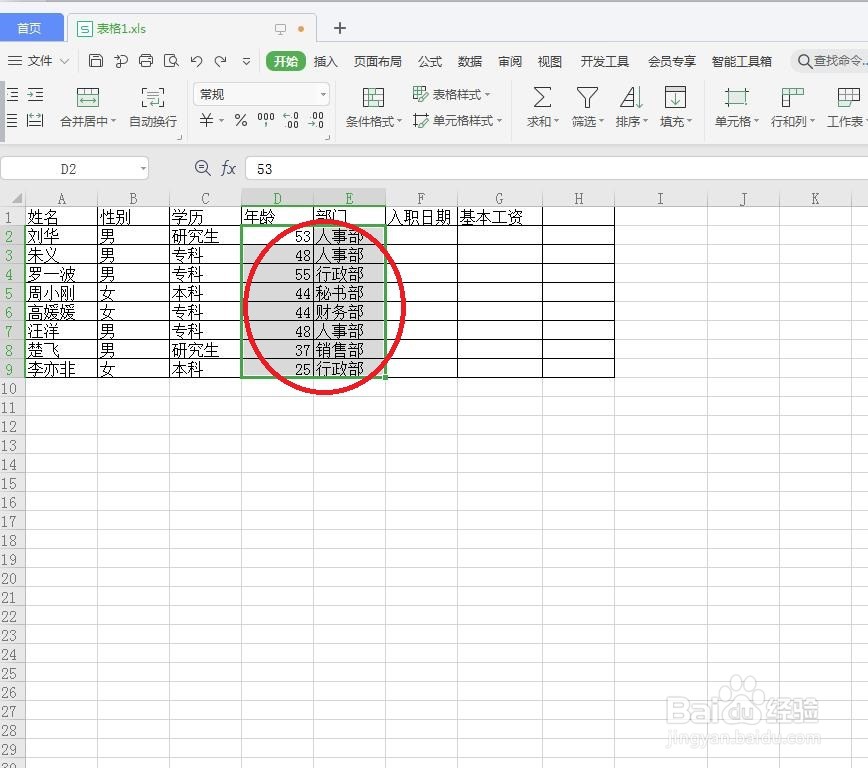The height and width of the screenshot is (768, 868).
Task: Click the Find Command search box
Action: point(830,60)
